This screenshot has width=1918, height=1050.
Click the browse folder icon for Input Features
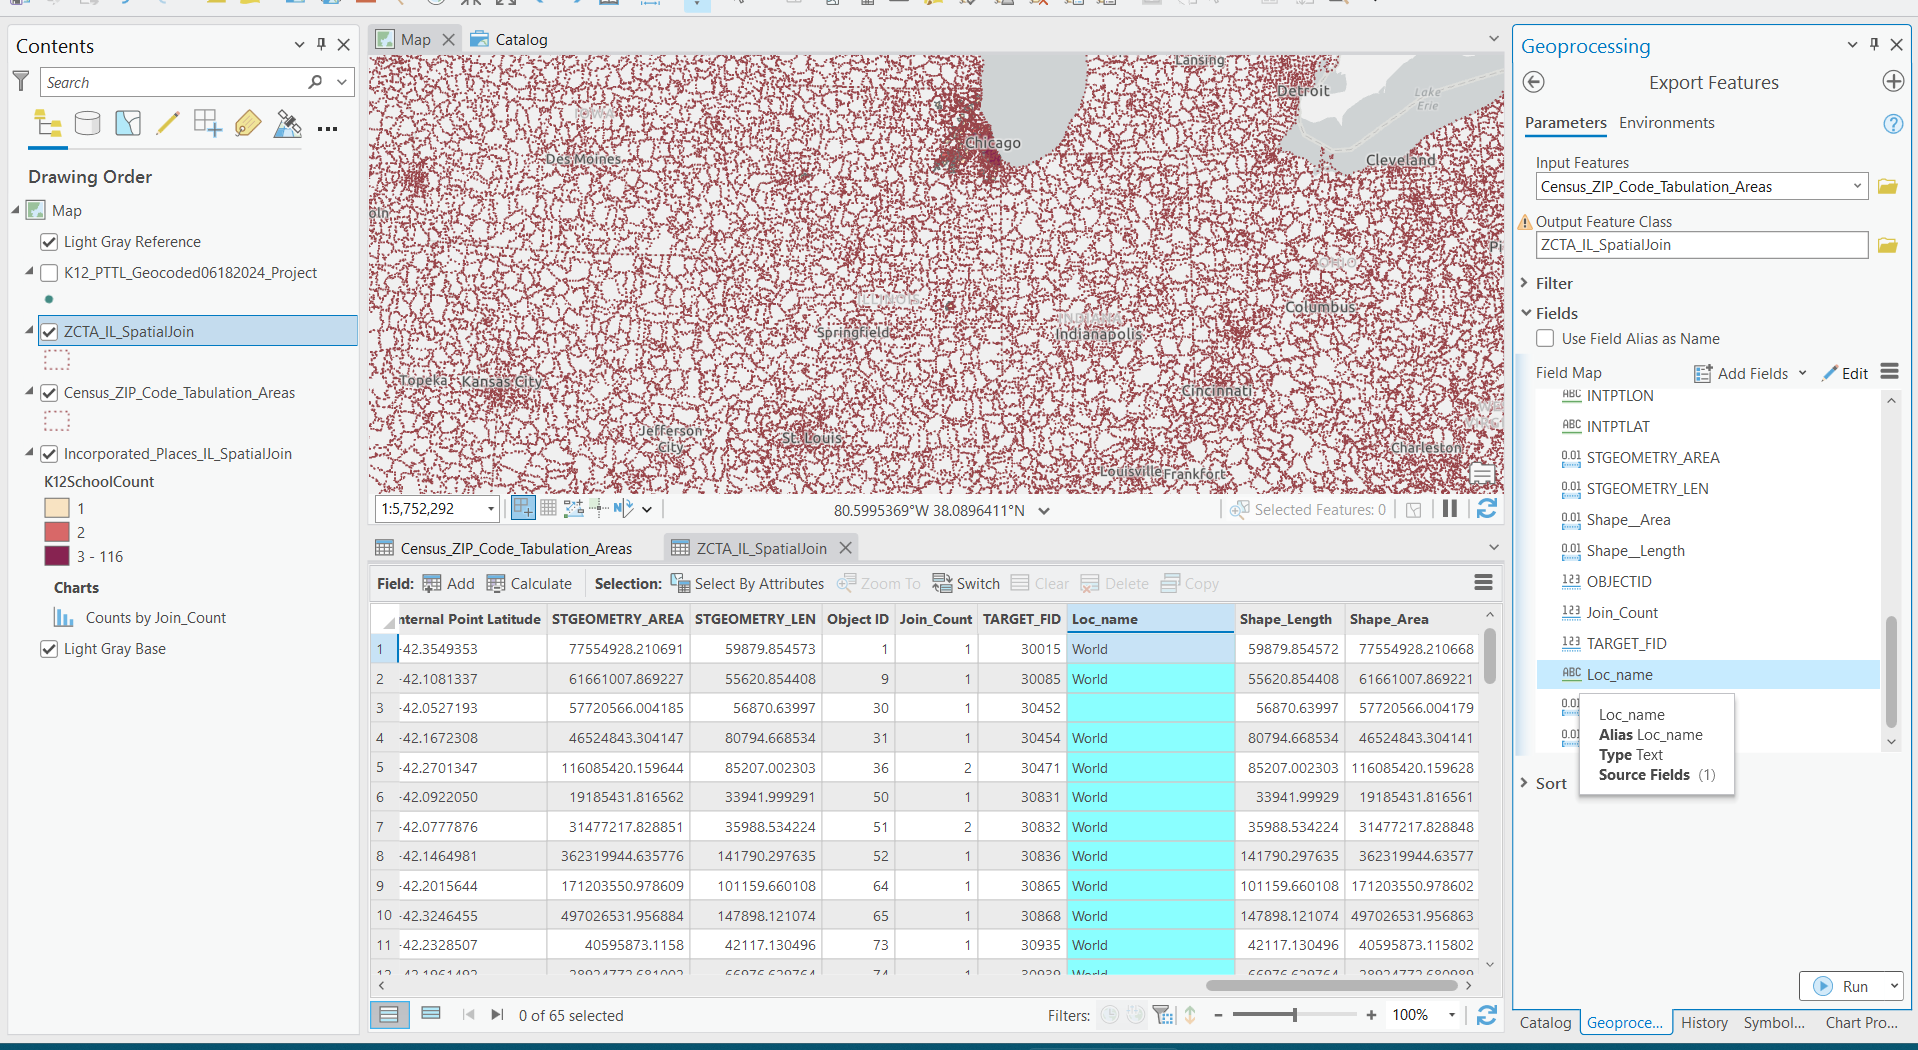click(x=1887, y=187)
